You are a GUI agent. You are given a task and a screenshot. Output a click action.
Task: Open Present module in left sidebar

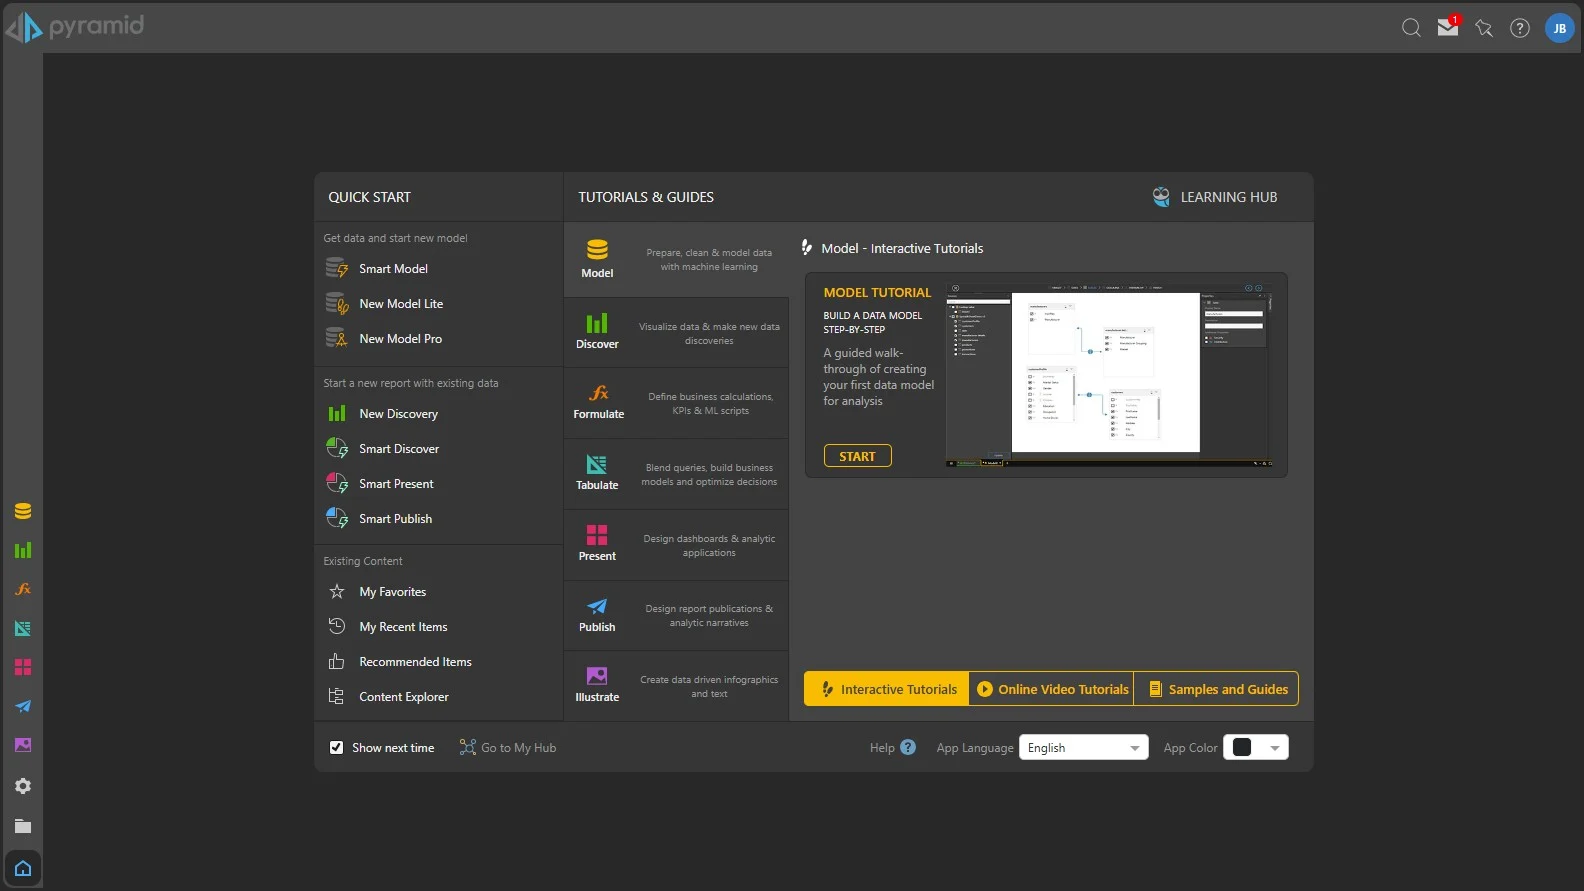coord(23,667)
